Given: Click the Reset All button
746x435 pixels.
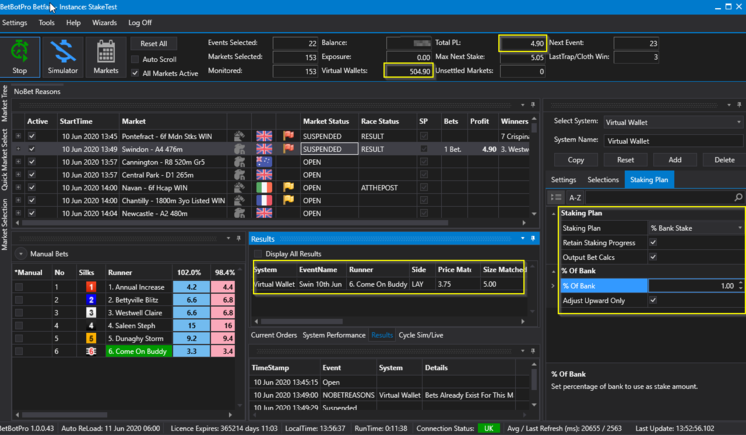Looking at the screenshot, I should tap(153, 44).
